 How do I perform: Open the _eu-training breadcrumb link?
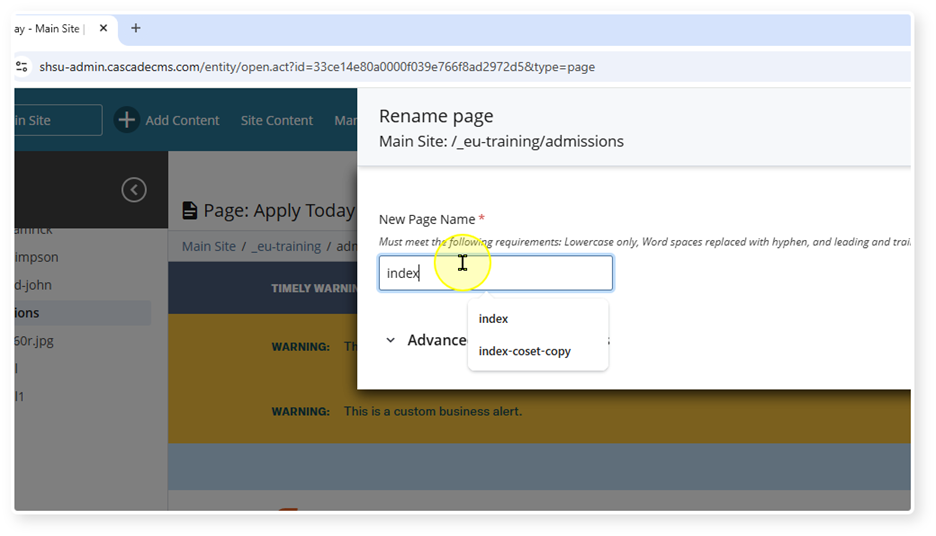tap(286, 246)
